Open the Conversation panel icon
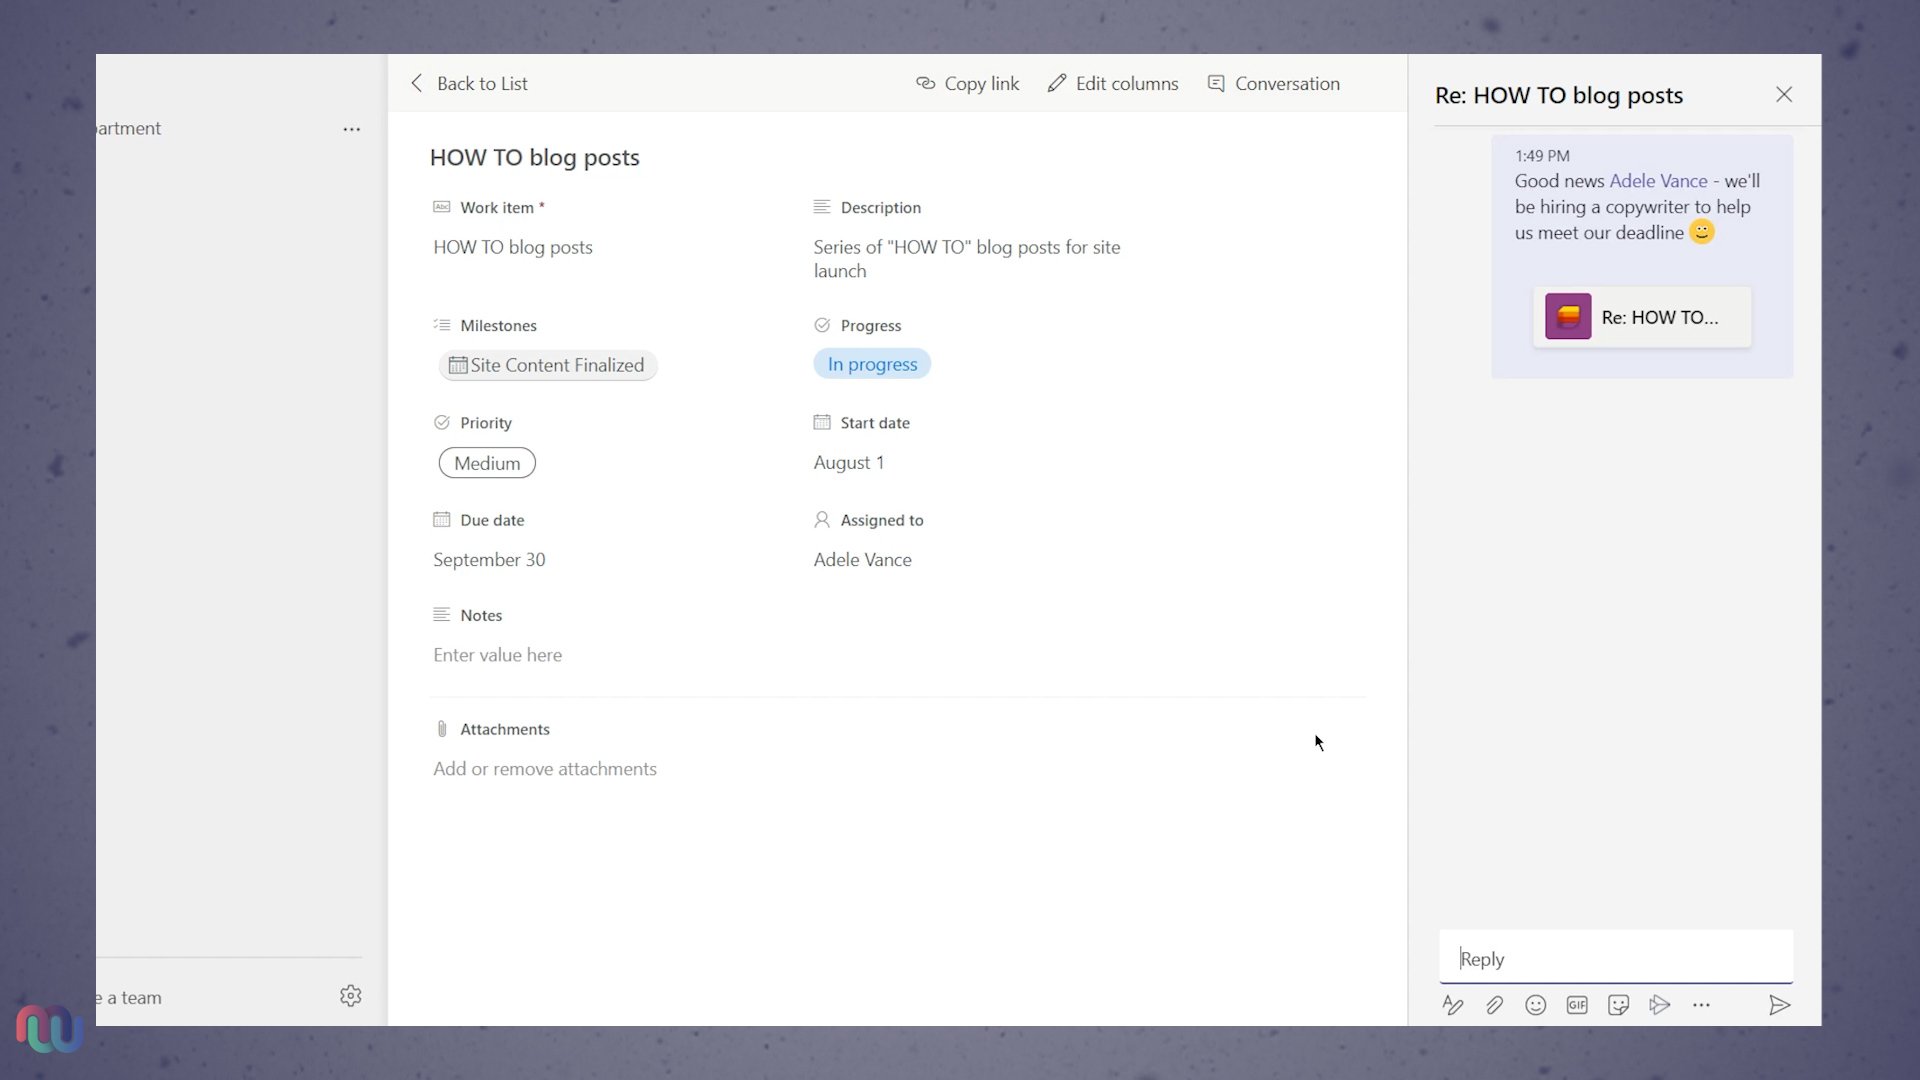The width and height of the screenshot is (1920, 1080). pyautogui.click(x=1215, y=82)
